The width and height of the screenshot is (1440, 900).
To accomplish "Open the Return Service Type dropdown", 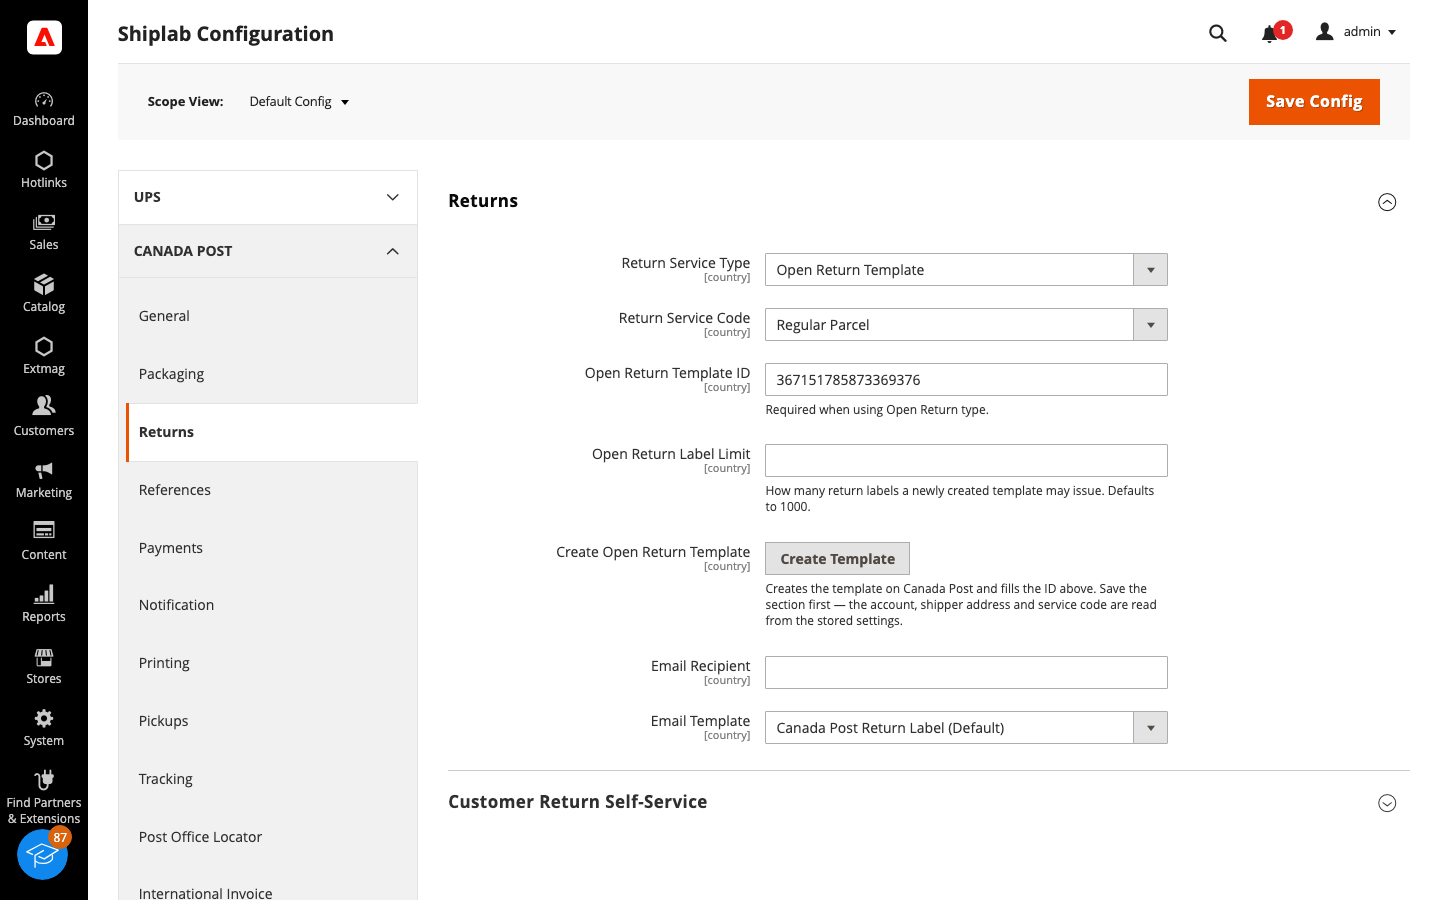I will click(966, 270).
